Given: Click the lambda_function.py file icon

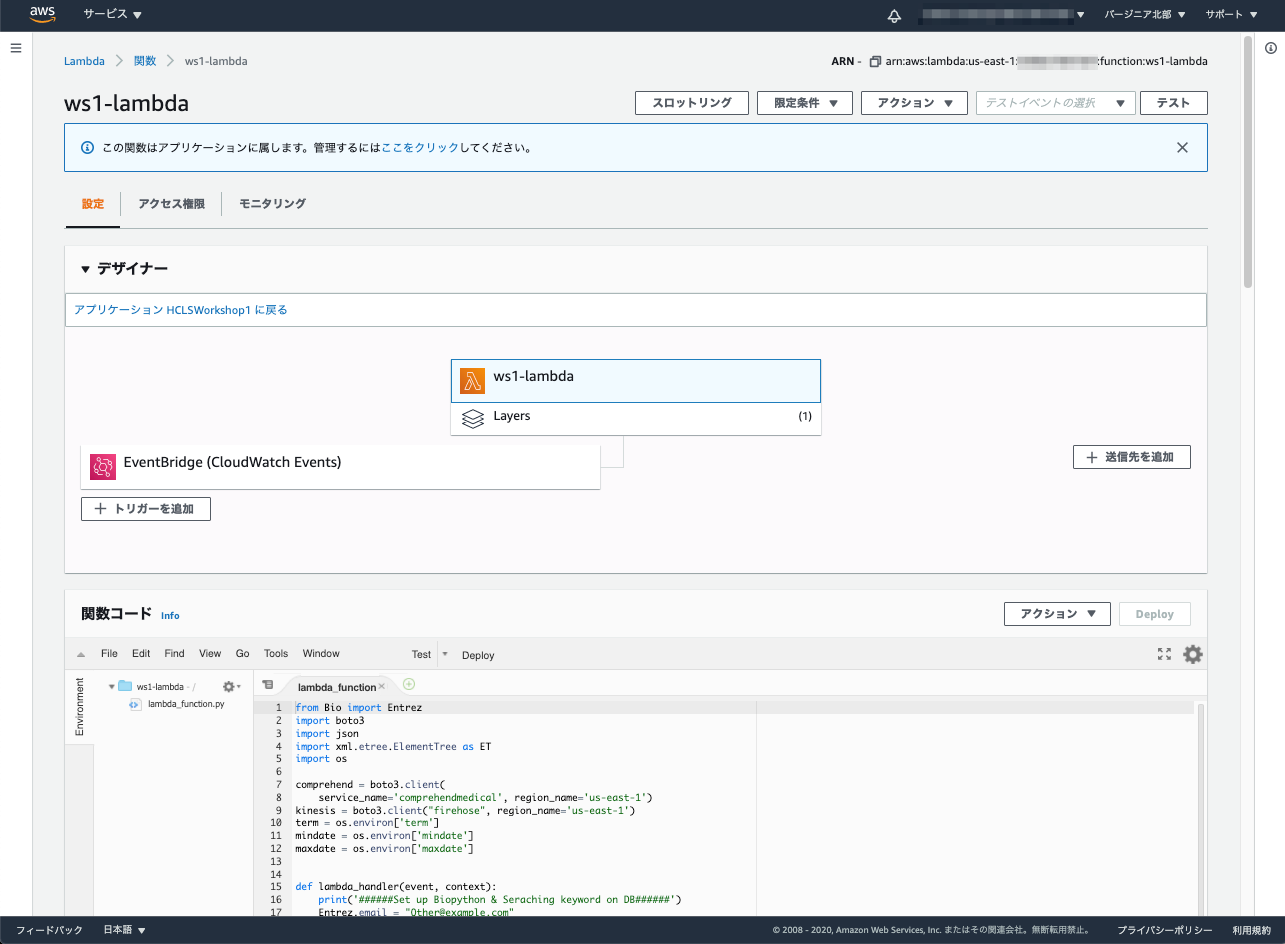Looking at the screenshot, I should [135, 704].
